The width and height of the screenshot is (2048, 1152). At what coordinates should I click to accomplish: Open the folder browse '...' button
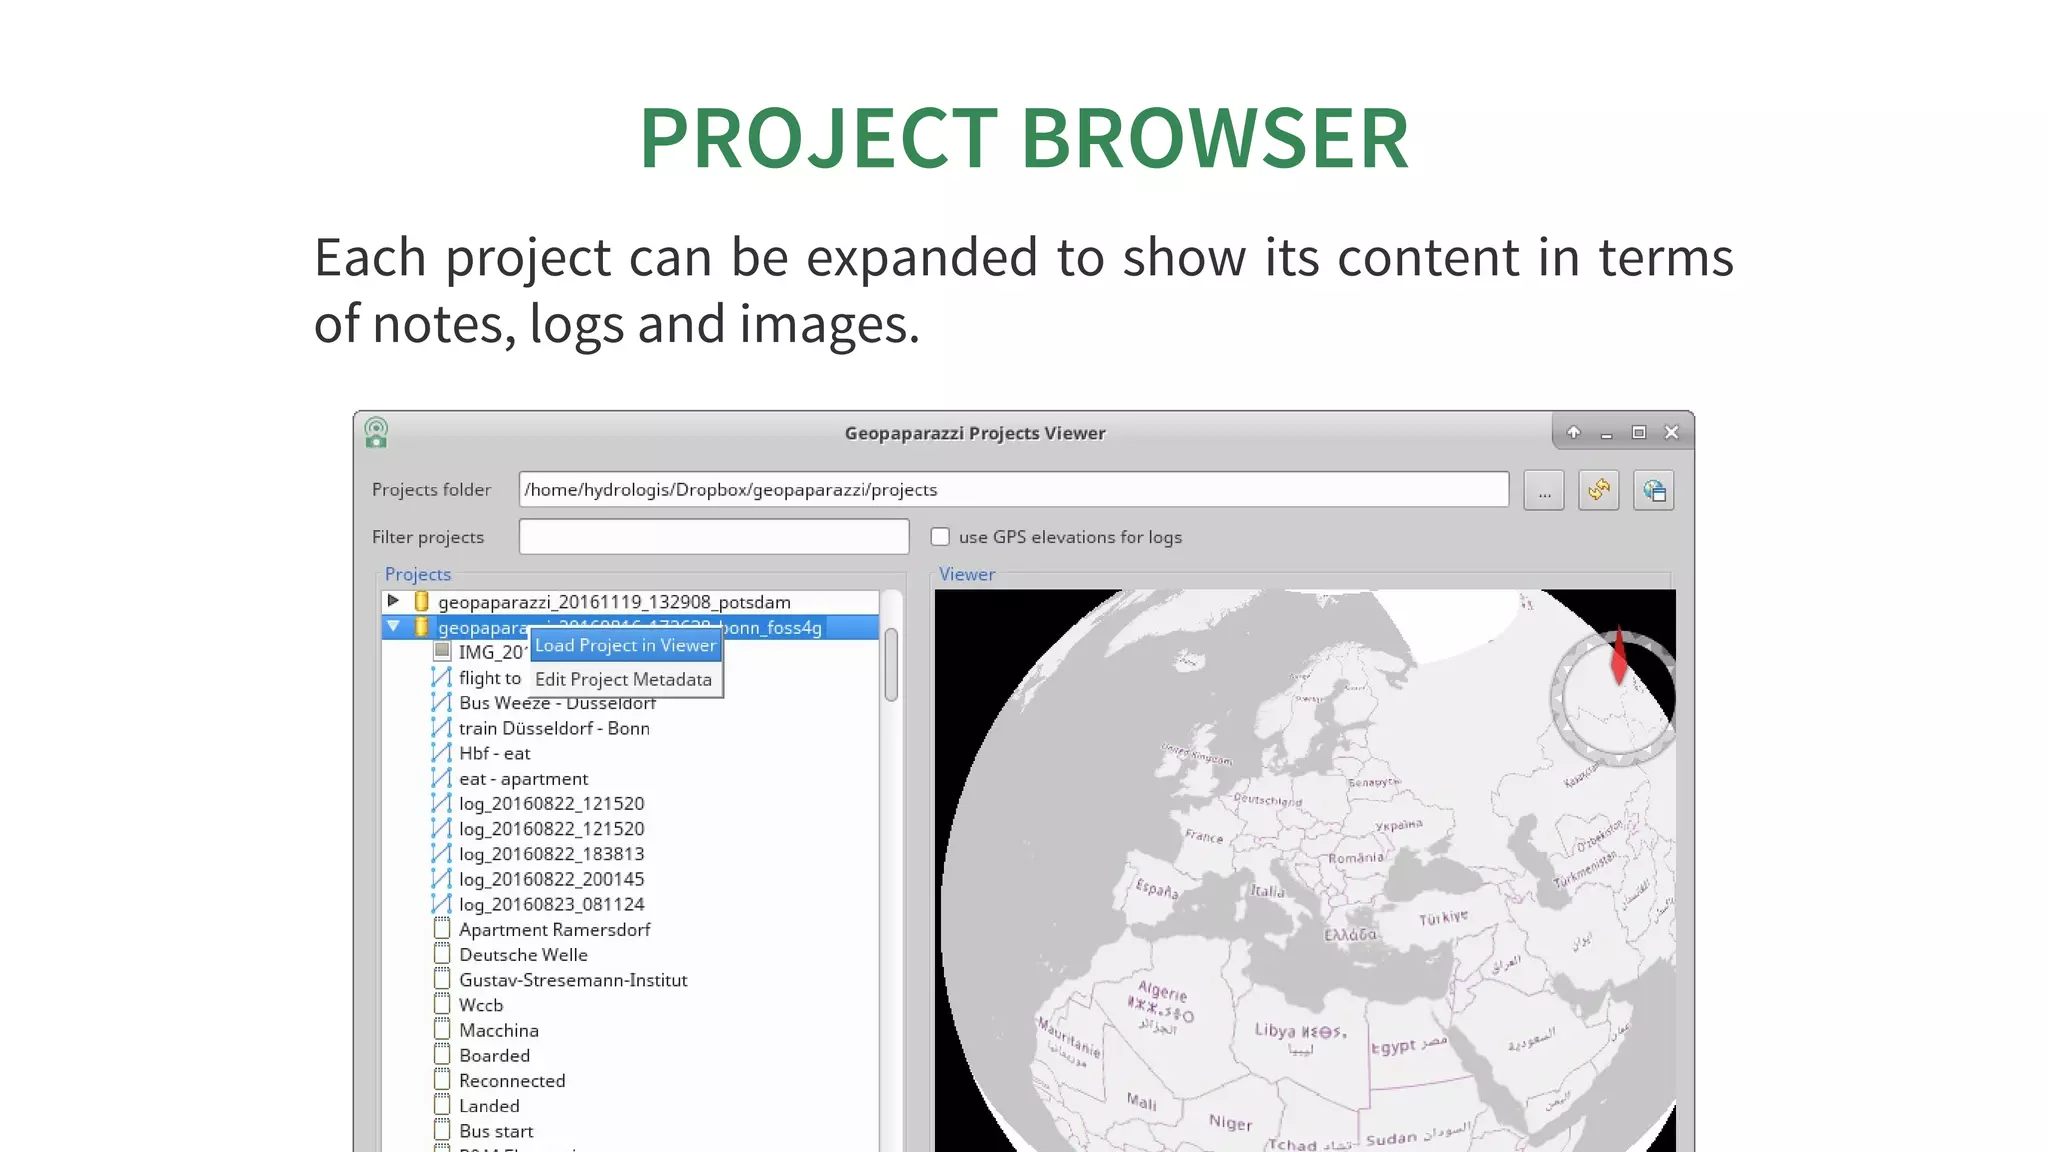(x=1544, y=491)
